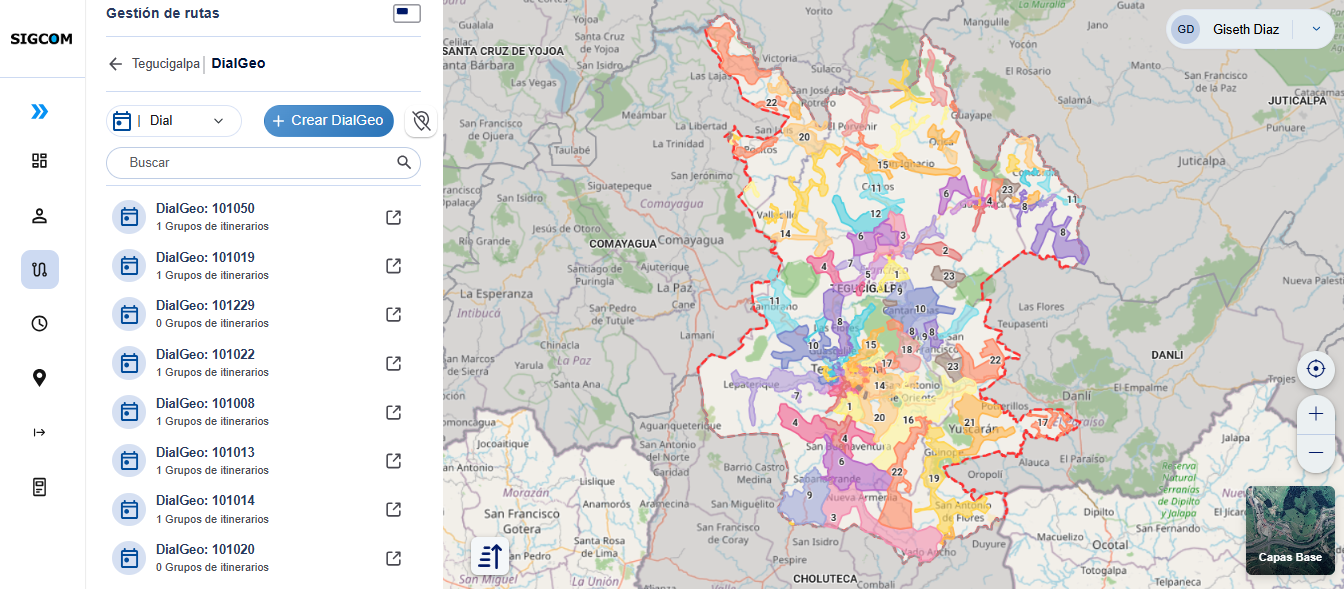Open the location pin icon in sidebar
1344x589 pixels.
[x=39, y=378]
